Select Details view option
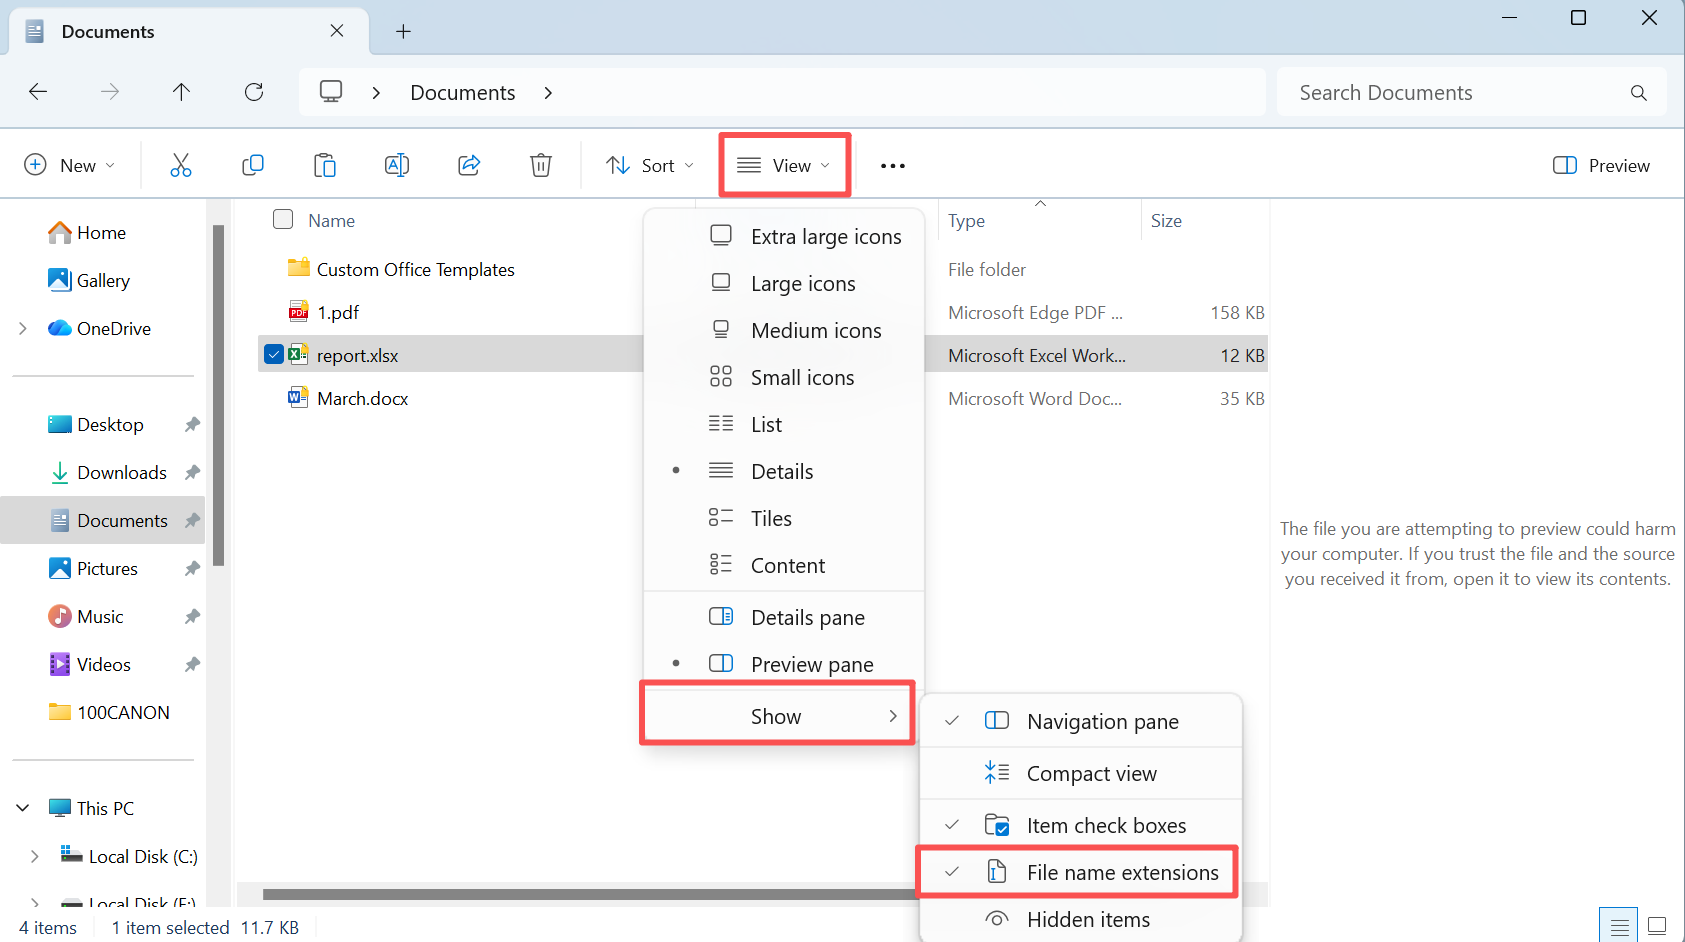The height and width of the screenshot is (942, 1685). [x=784, y=471]
